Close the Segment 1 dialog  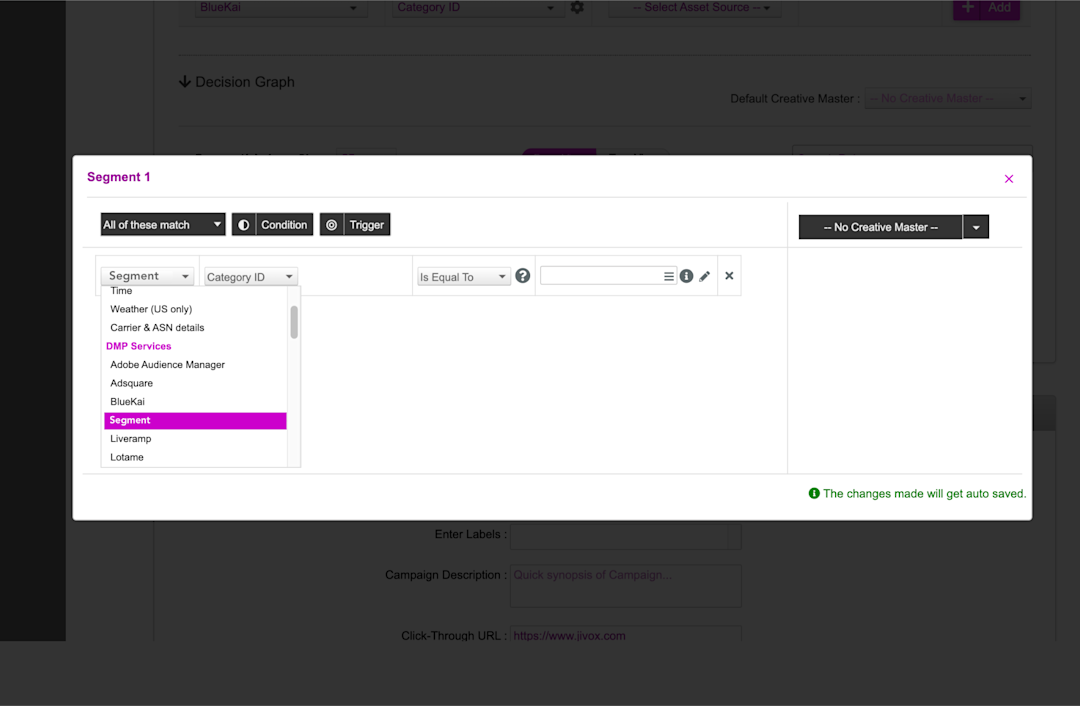tap(1008, 179)
